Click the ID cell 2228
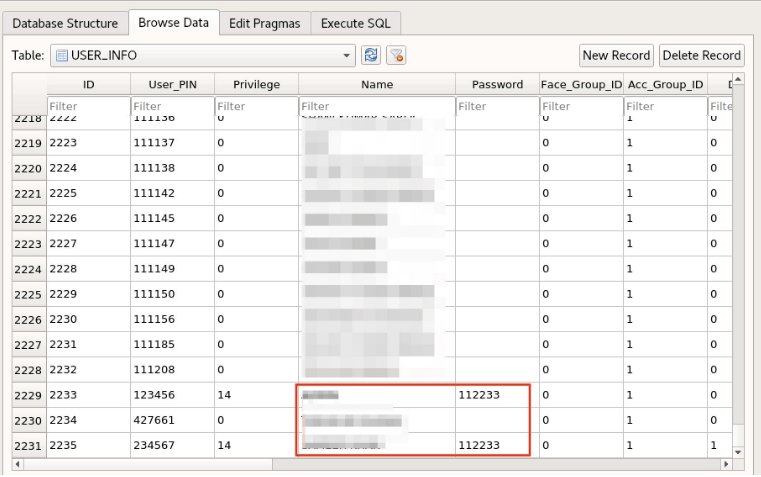The width and height of the screenshot is (761, 477). [x=88, y=269]
